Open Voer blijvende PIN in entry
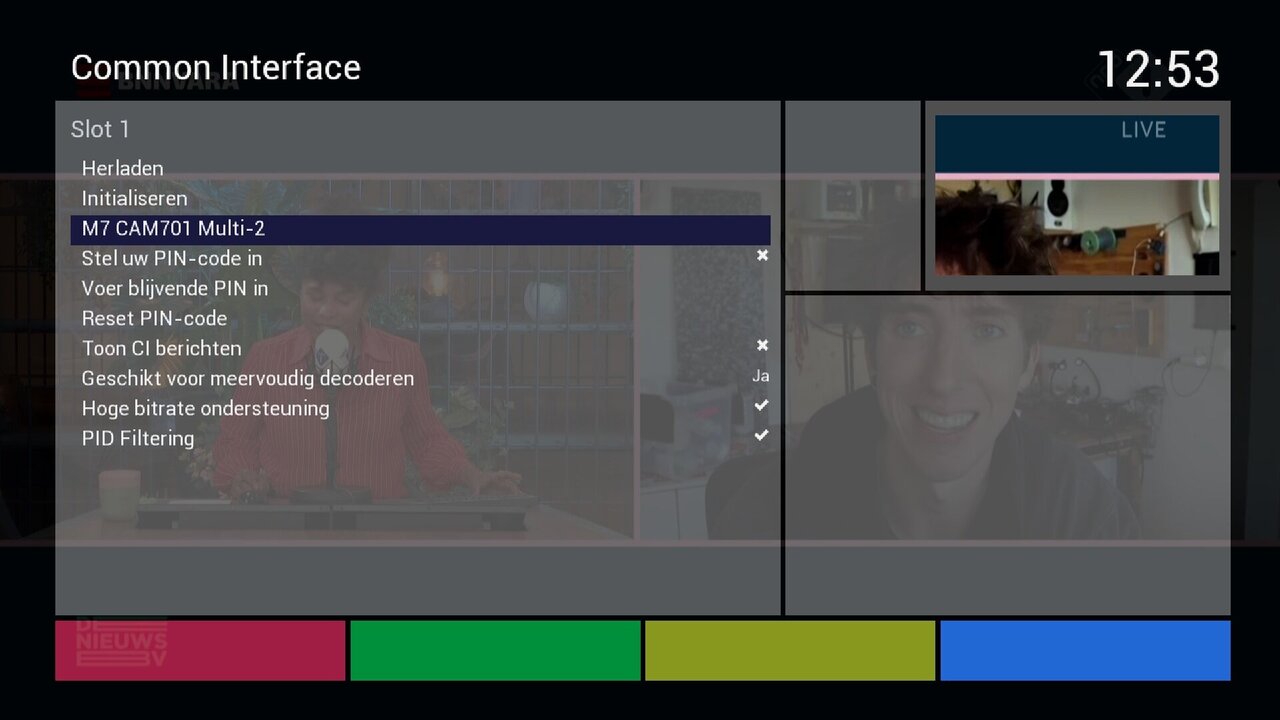The image size is (1280, 720). 174,288
